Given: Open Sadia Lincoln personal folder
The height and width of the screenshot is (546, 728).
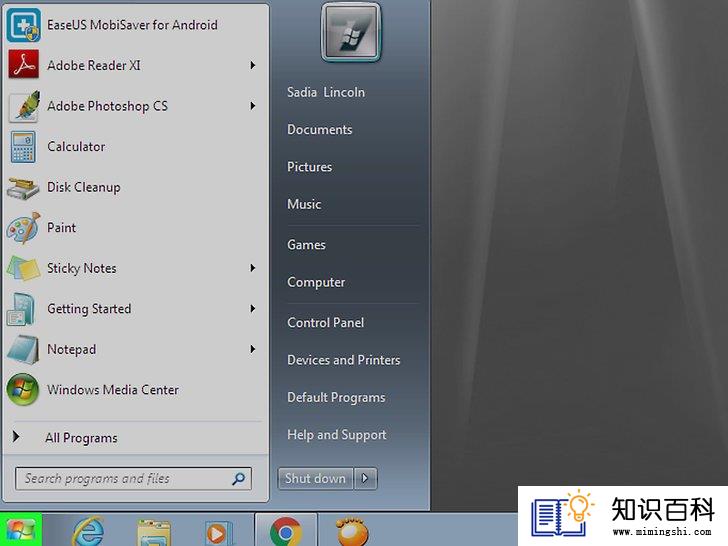Looking at the screenshot, I should pos(326,92).
